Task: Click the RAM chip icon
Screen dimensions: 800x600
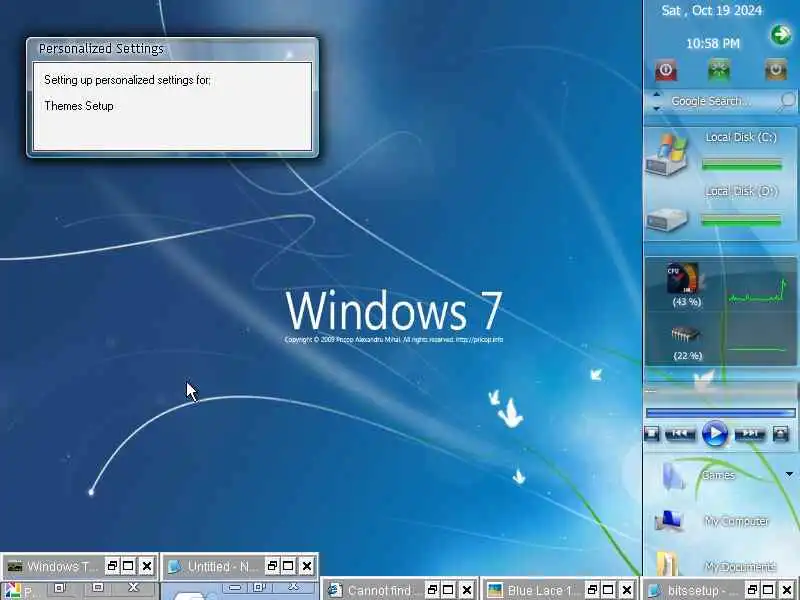Action: pyautogui.click(x=685, y=335)
